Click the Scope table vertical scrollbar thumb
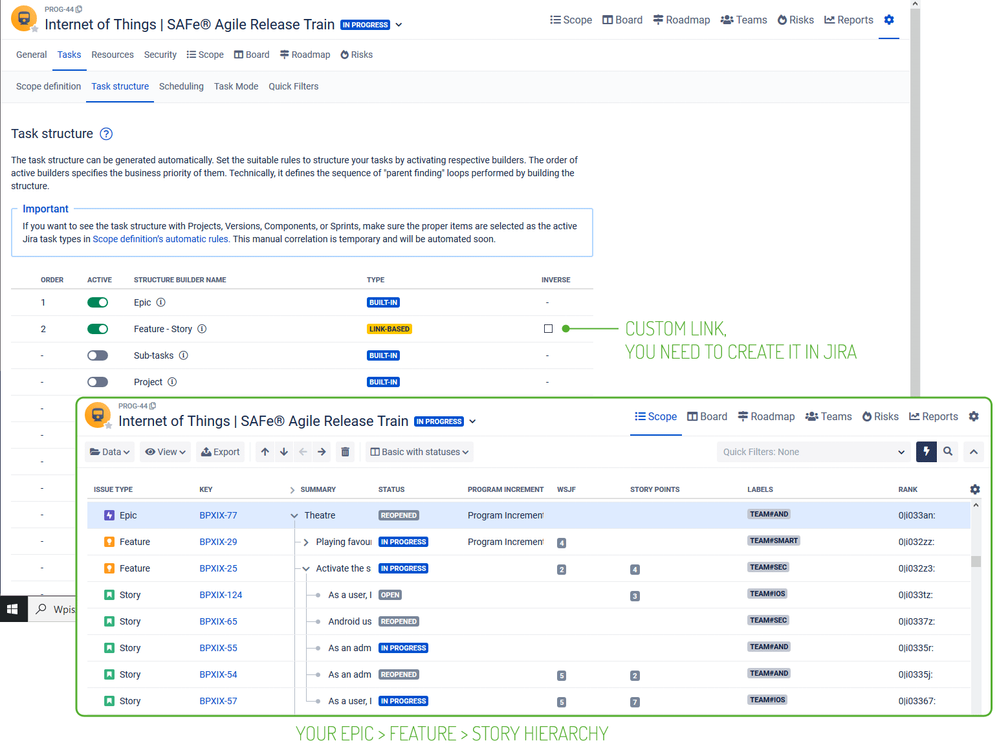 (x=975, y=561)
